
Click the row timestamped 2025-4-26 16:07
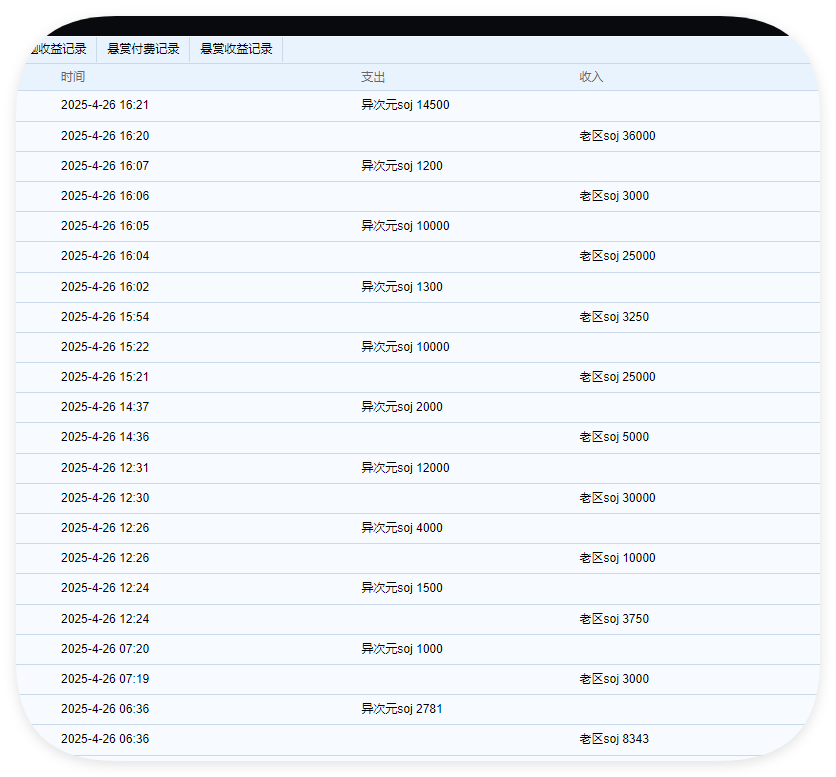click(x=105, y=166)
